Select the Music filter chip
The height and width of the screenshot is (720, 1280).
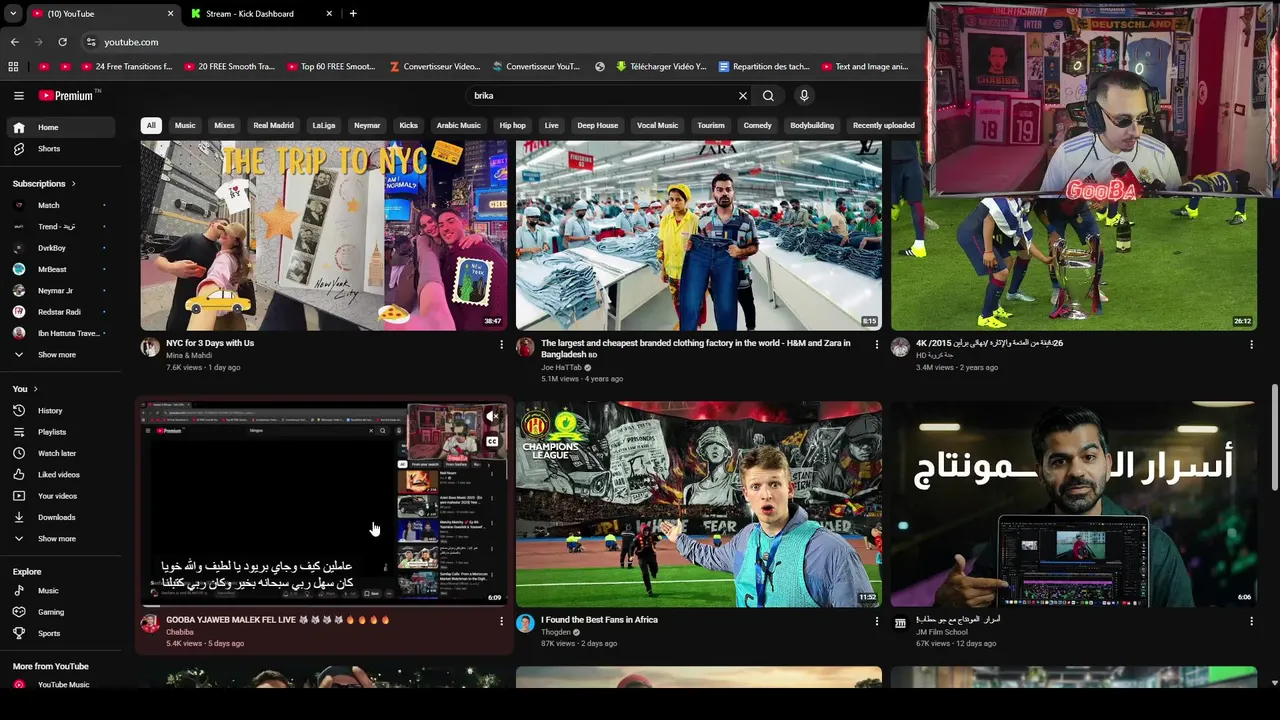[x=185, y=126]
